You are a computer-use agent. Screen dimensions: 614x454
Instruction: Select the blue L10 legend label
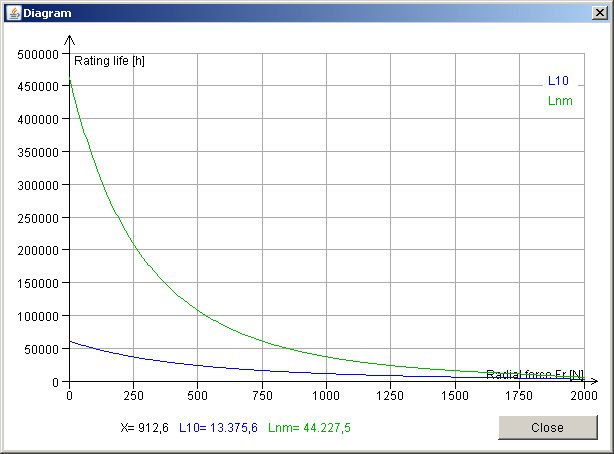558,81
